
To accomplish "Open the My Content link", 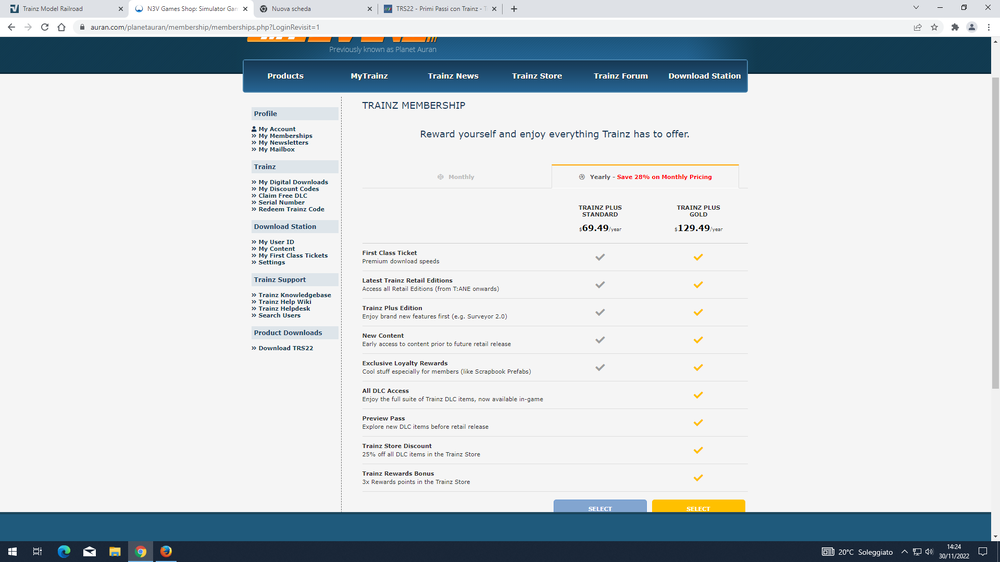I will click(x=276, y=249).
